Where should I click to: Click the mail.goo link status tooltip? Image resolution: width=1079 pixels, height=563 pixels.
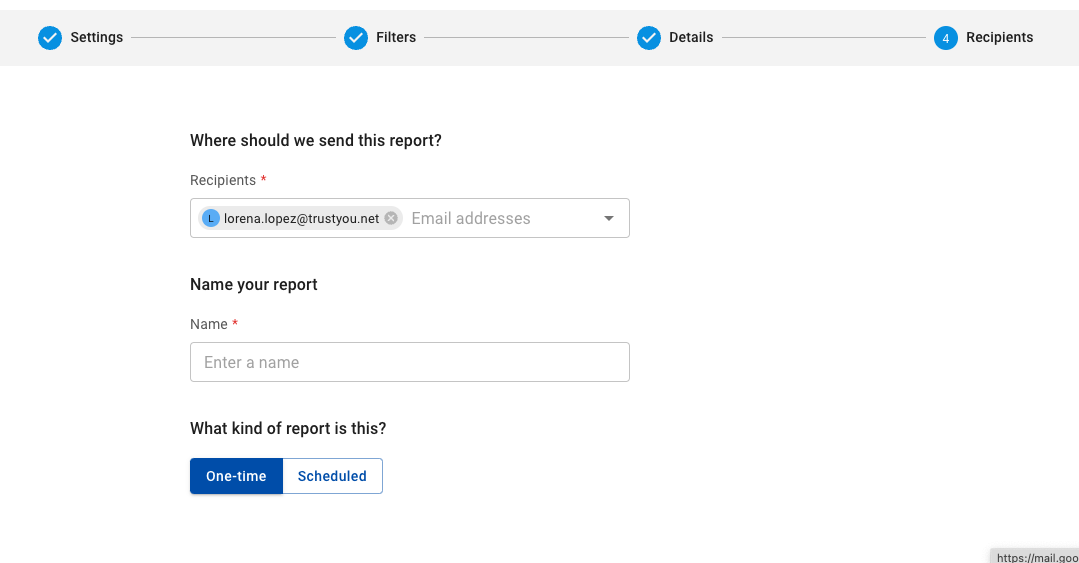1034,556
